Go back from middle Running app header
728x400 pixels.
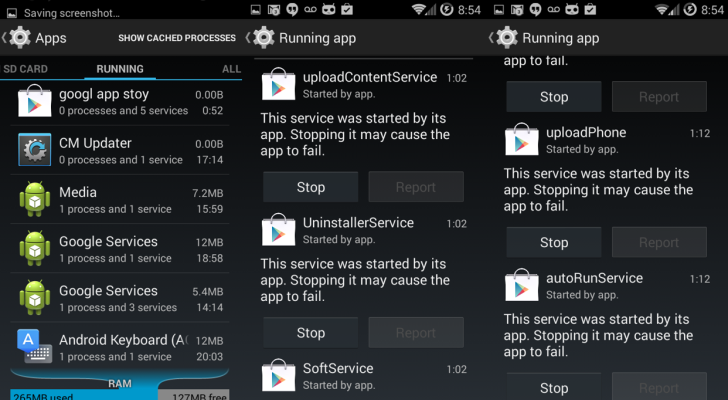tap(260, 38)
